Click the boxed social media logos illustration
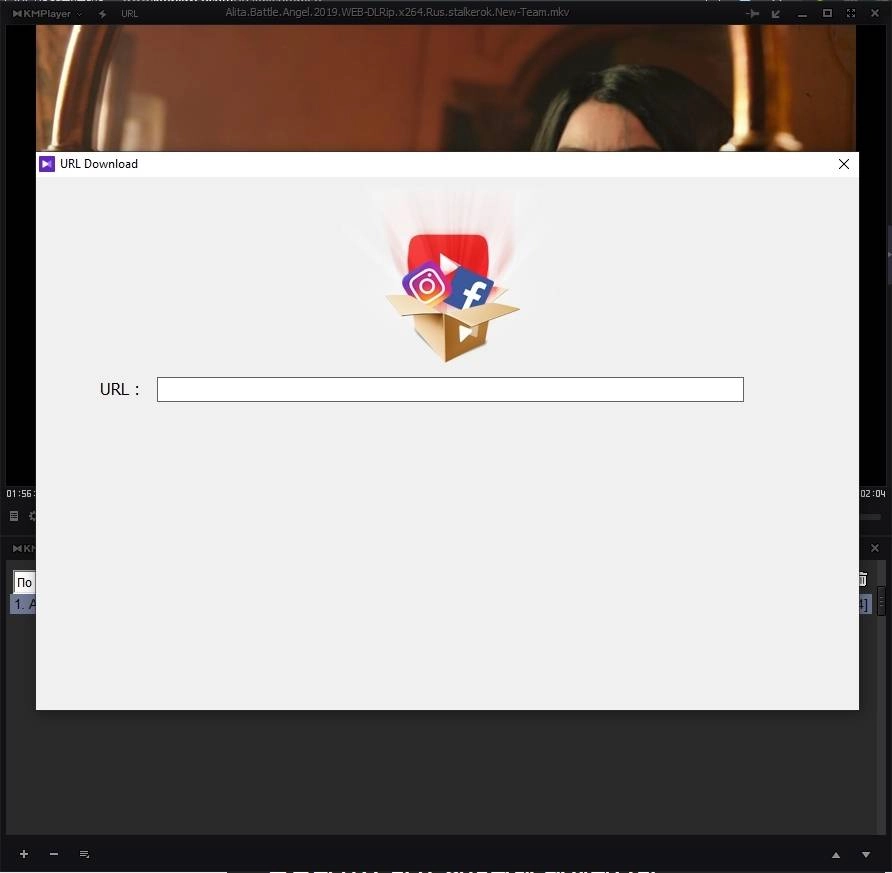892x873 pixels. (x=452, y=297)
